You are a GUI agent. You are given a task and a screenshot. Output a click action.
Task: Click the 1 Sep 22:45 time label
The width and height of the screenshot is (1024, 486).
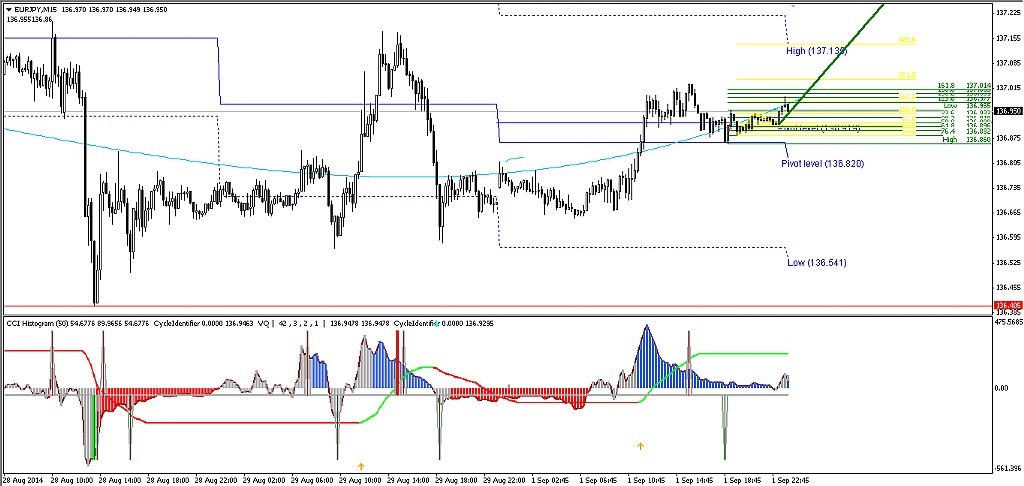793,480
